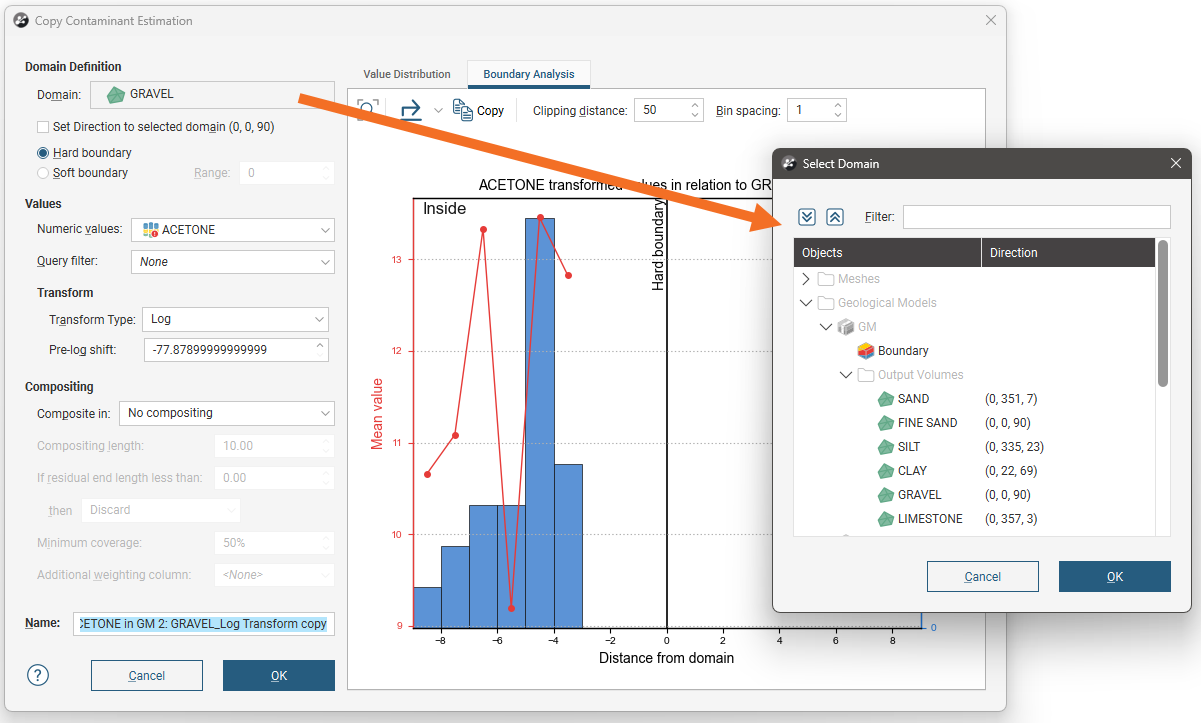Click the Filter text field
The image size is (1201, 723).
(x=1035, y=217)
